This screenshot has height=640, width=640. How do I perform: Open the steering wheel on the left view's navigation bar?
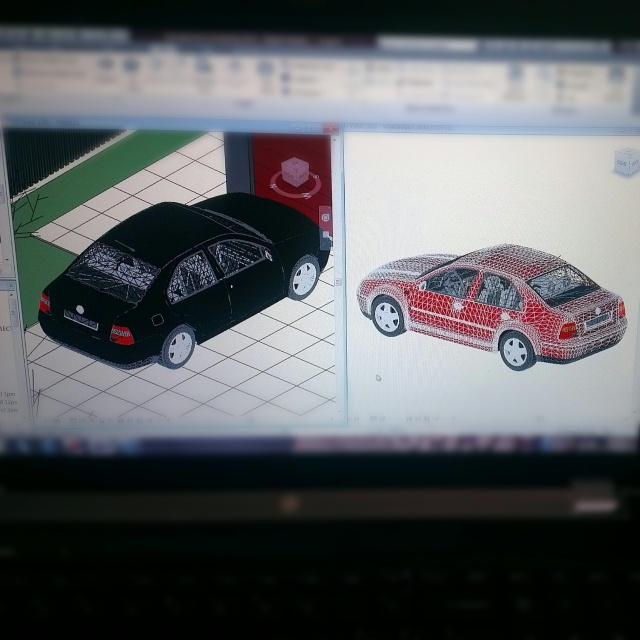pyautogui.click(x=325, y=218)
